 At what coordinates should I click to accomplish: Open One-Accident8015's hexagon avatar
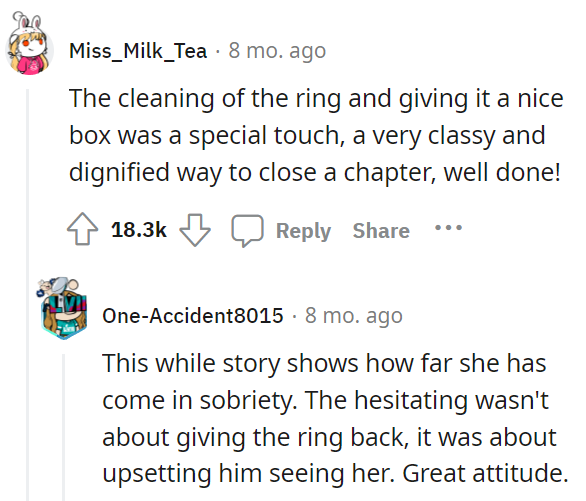(x=64, y=309)
